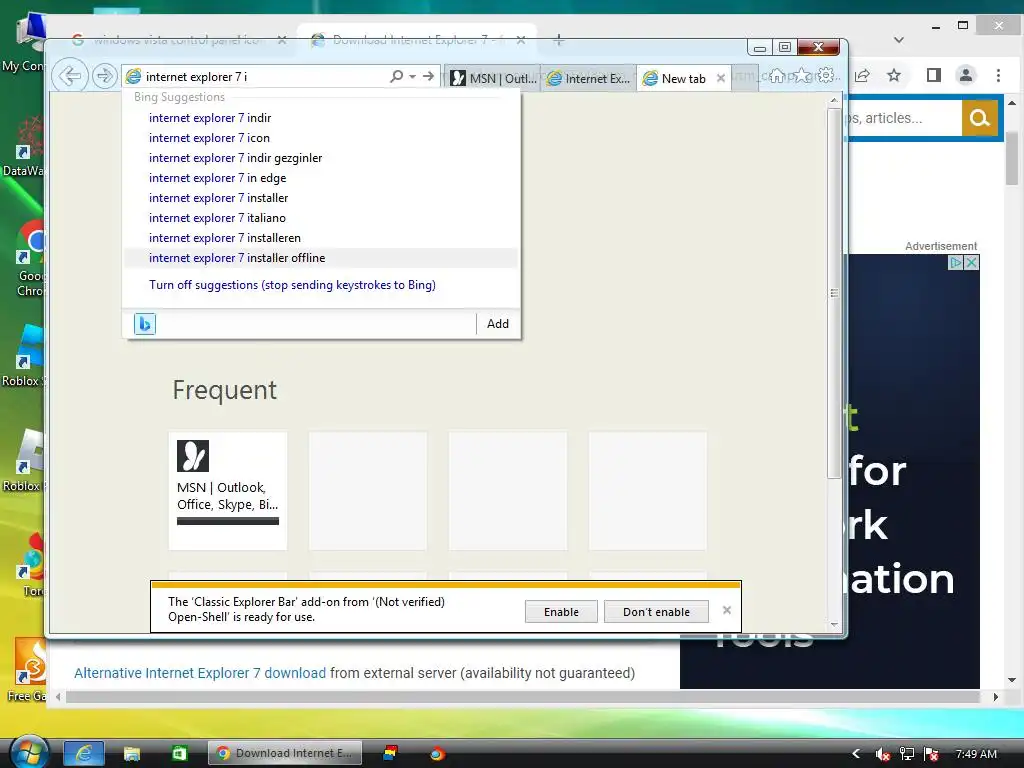
Task: Close Chrome 'windows vista control panel' tab
Action: [x=281, y=40]
